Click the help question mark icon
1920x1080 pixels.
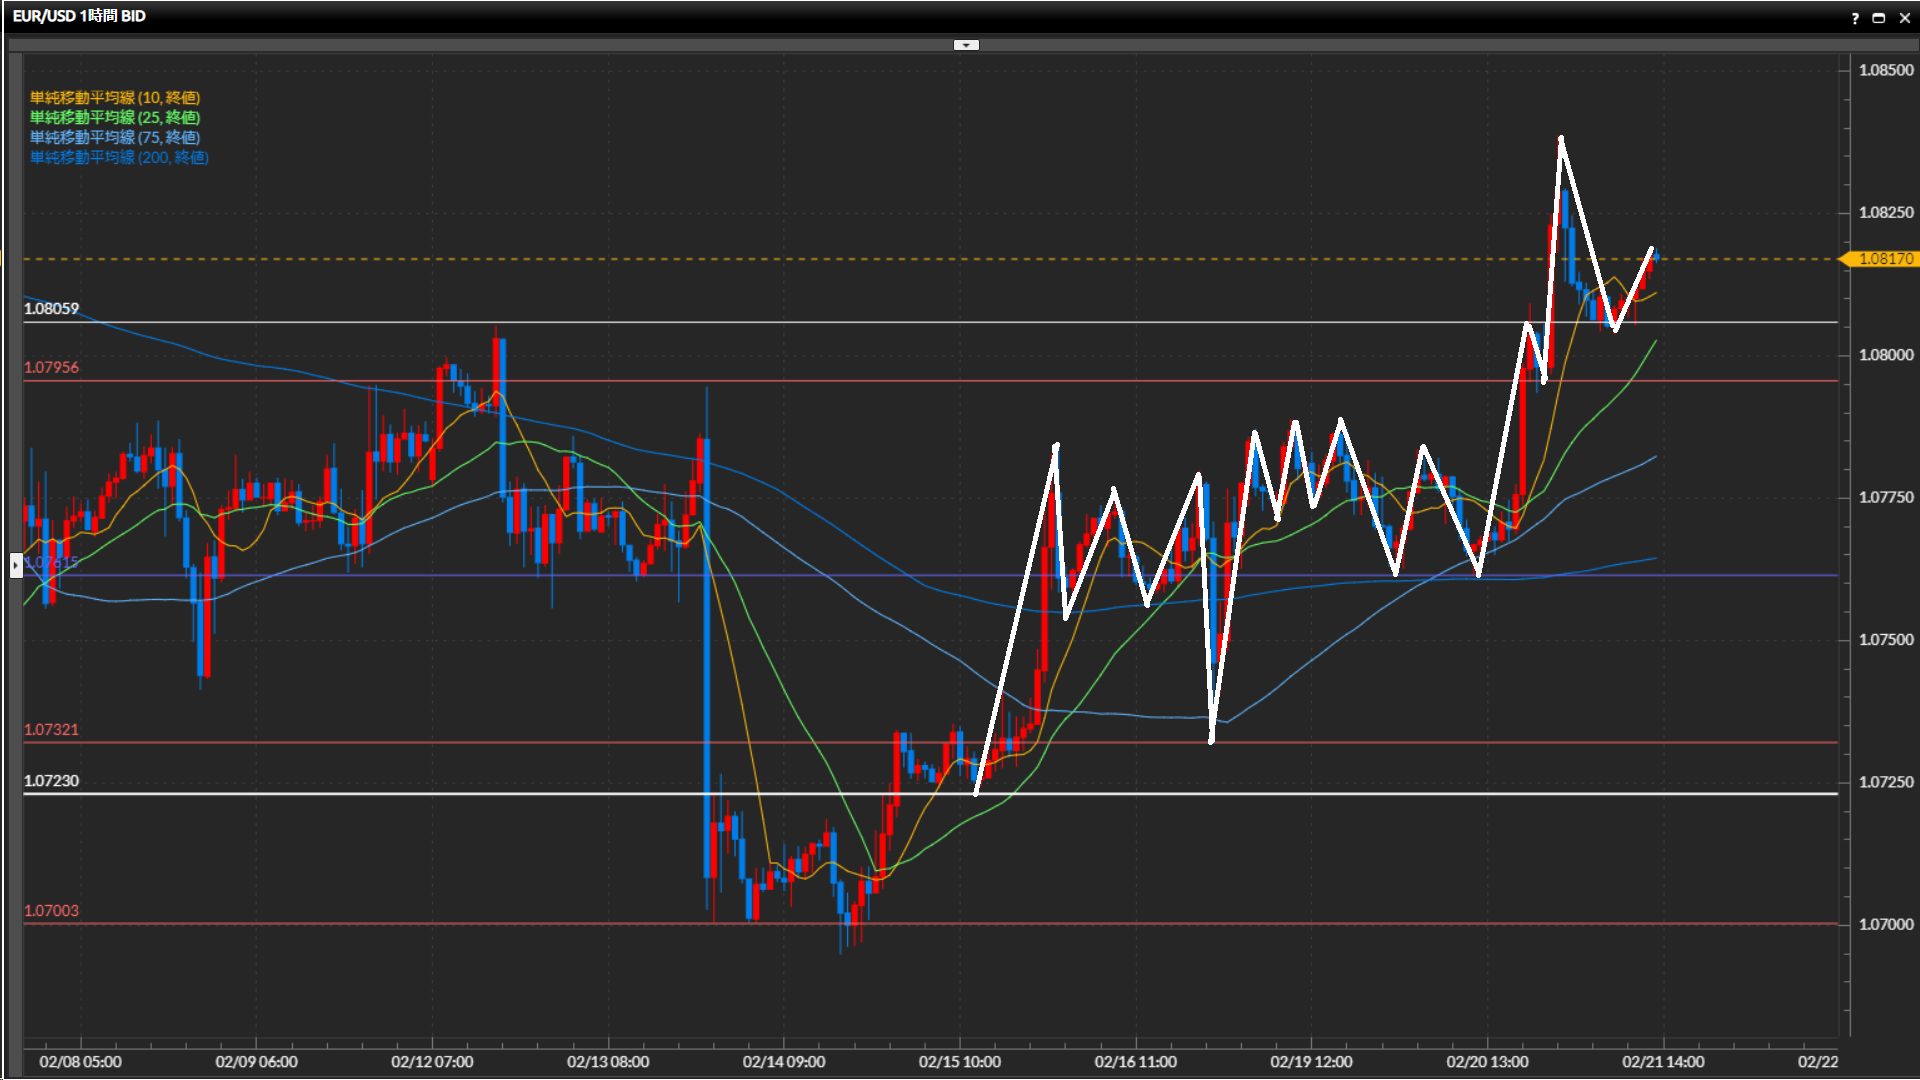pos(1855,18)
